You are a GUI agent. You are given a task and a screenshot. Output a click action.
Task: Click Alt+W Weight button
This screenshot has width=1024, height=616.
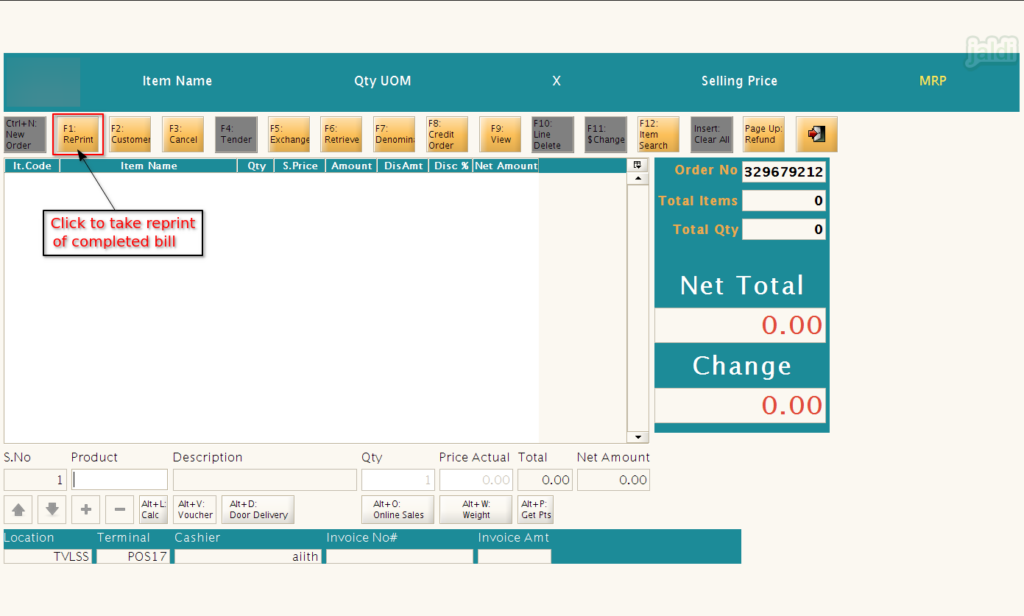(x=476, y=510)
